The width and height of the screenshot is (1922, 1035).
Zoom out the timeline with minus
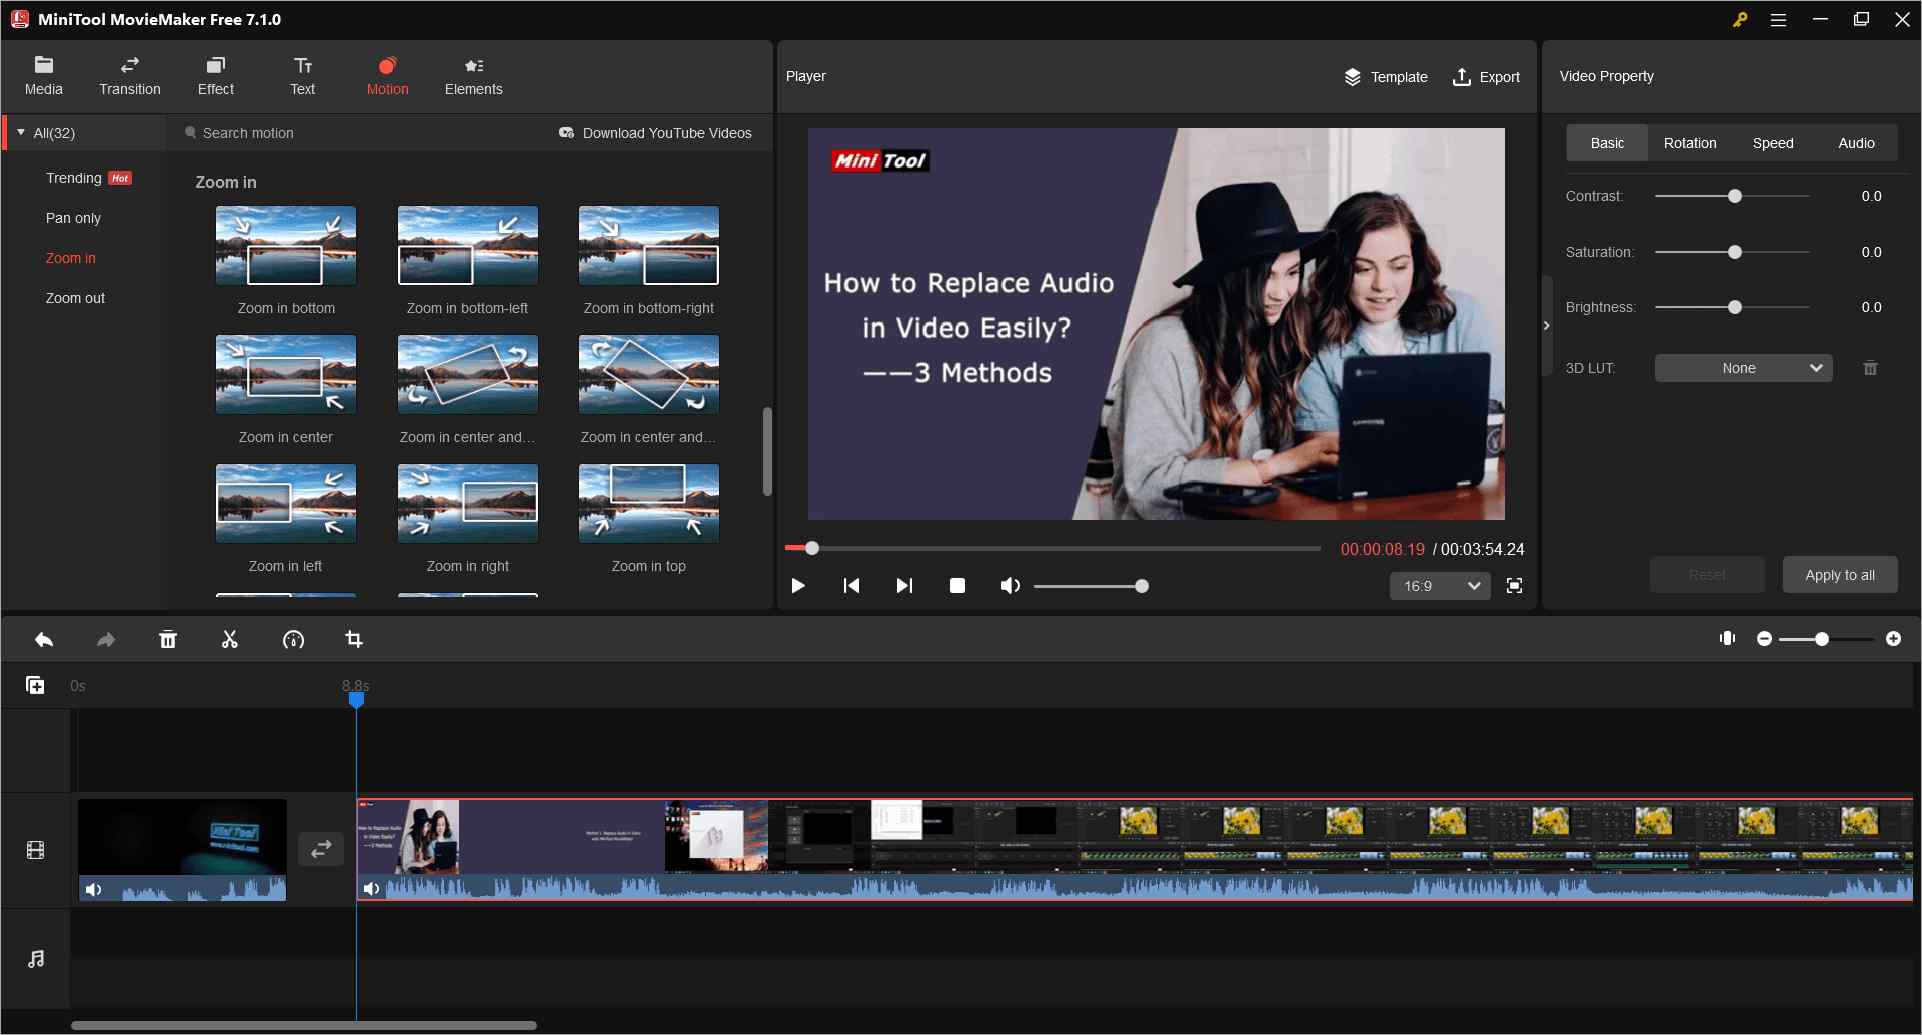click(1764, 638)
